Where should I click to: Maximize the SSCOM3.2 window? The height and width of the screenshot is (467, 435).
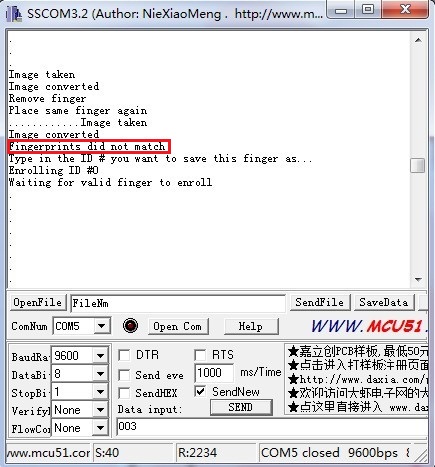coord(368,9)
